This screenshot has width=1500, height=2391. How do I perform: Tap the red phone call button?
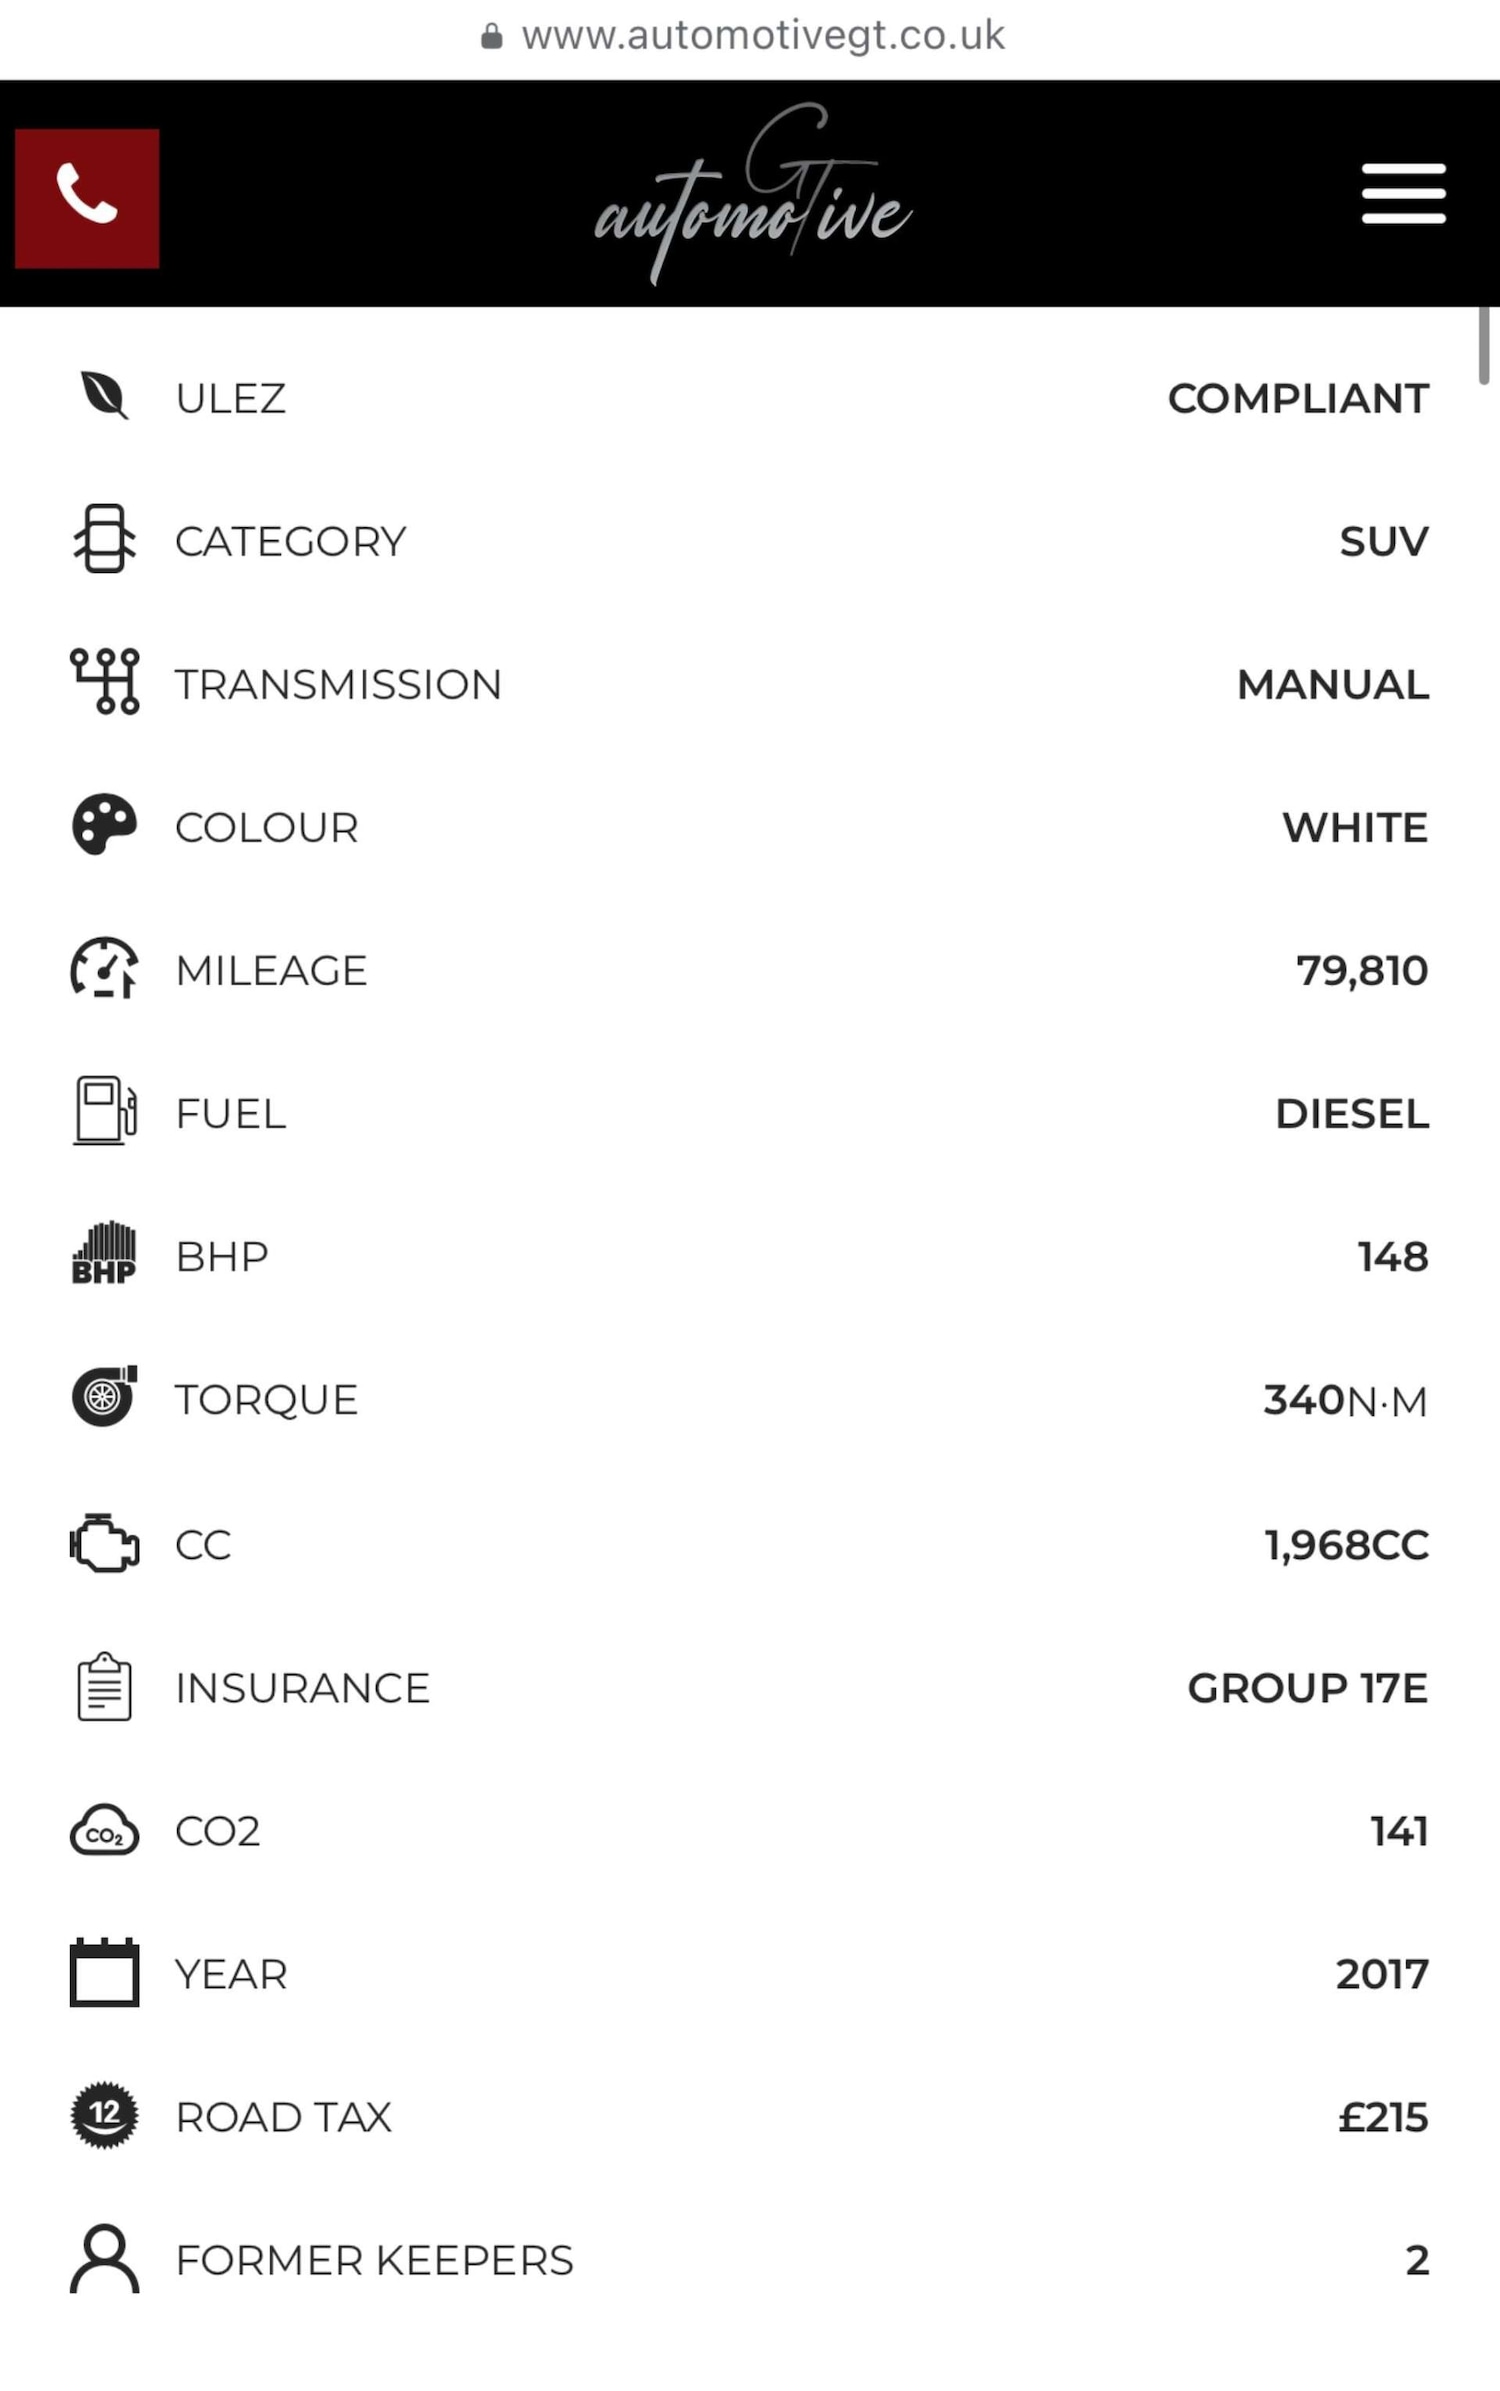[87, 198]
